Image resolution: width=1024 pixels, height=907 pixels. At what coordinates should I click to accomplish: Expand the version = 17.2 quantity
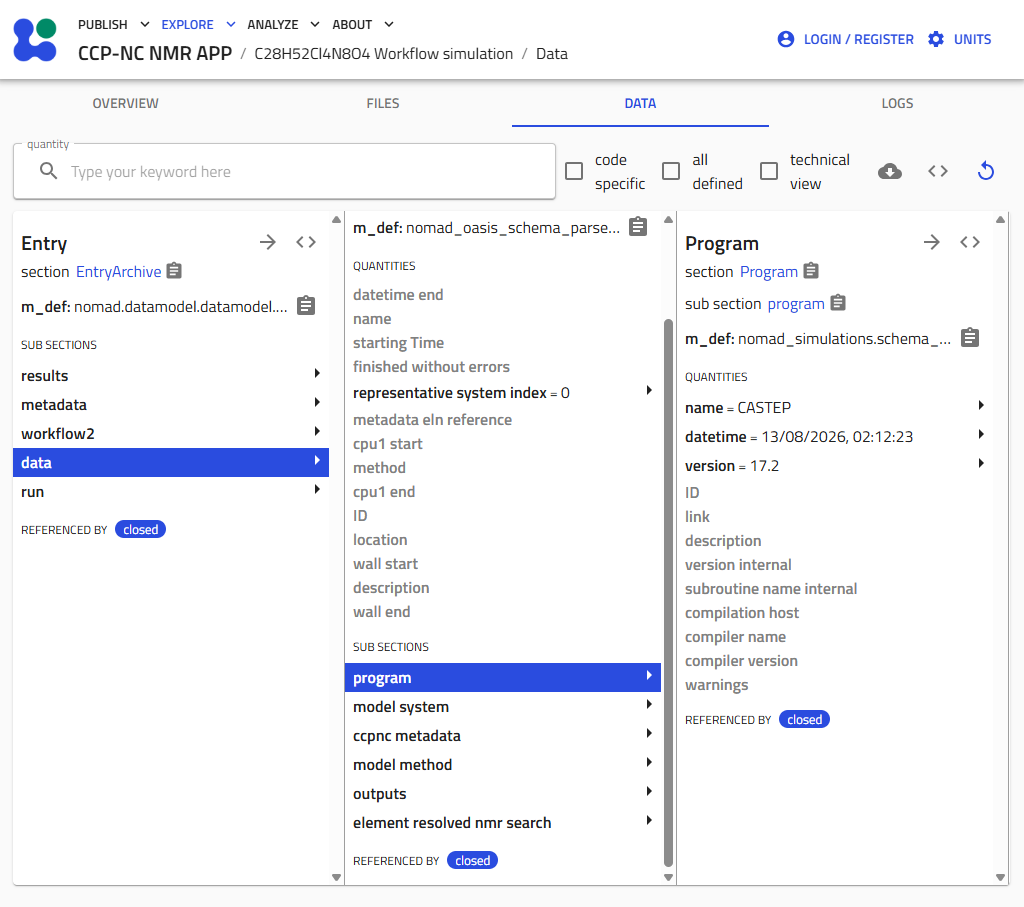836,466
